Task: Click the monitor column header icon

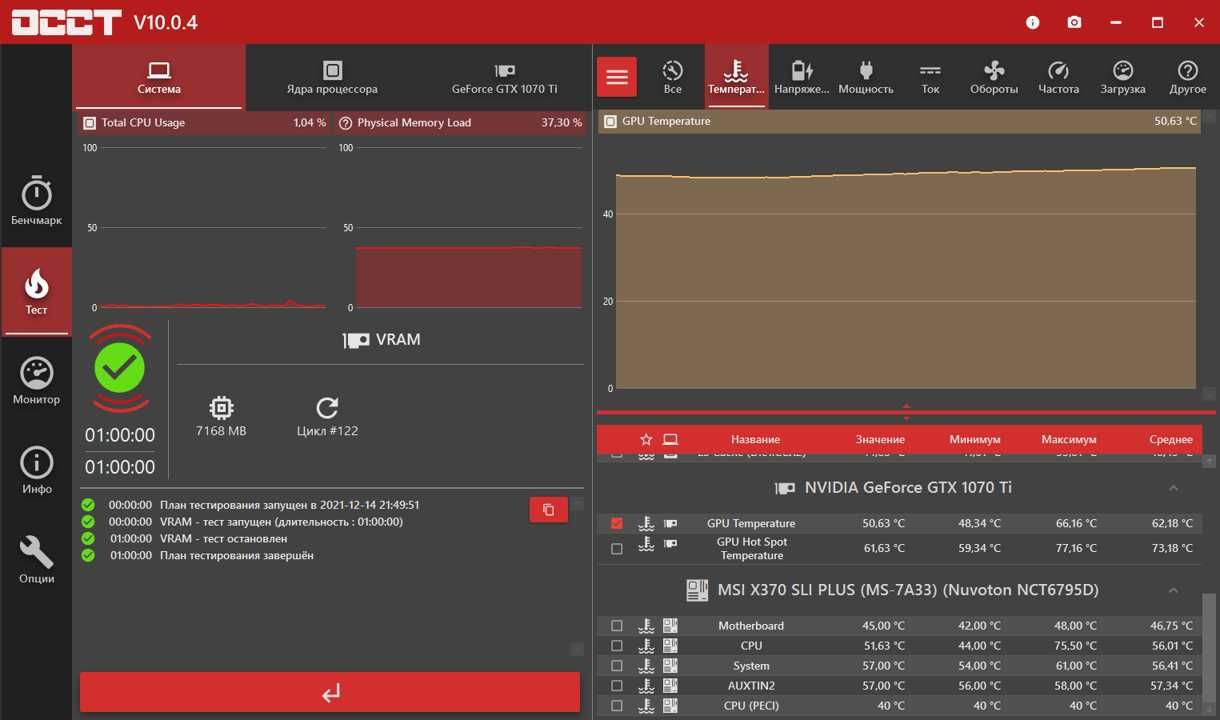Action: coord(670,439)
